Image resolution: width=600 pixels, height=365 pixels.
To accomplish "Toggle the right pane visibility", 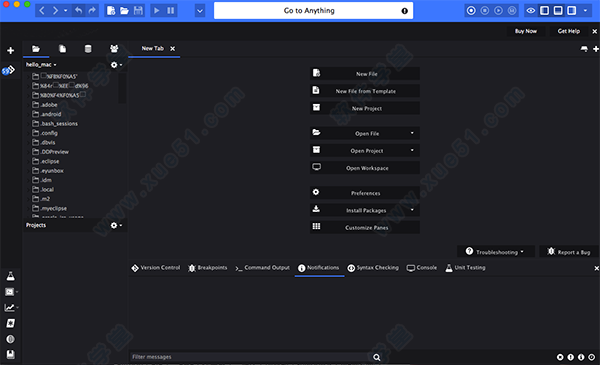I will pos(572,11).
